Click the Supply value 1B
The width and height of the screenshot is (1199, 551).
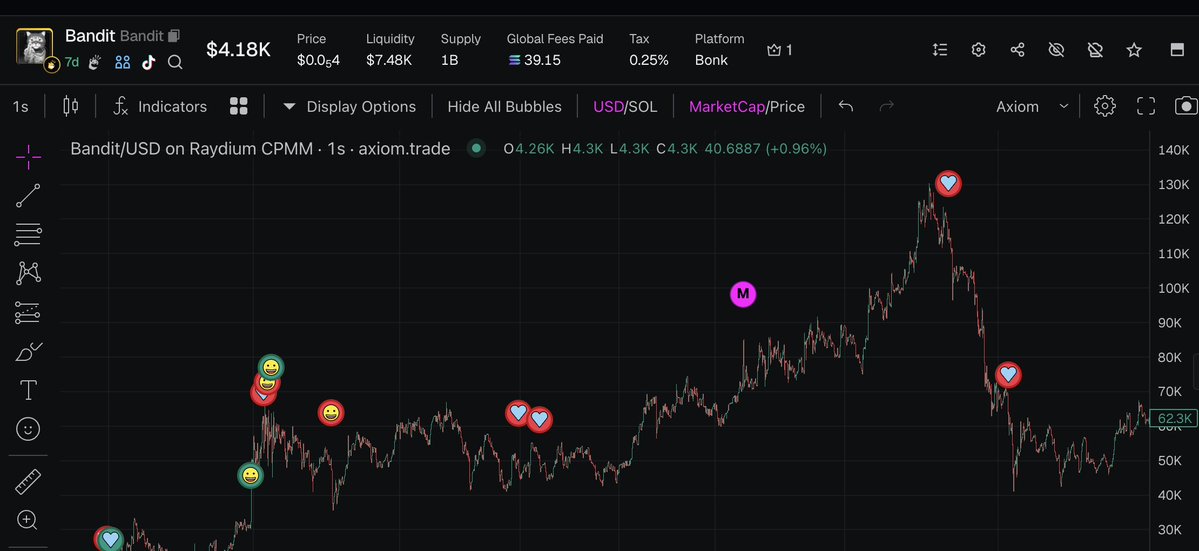(450, 60)
